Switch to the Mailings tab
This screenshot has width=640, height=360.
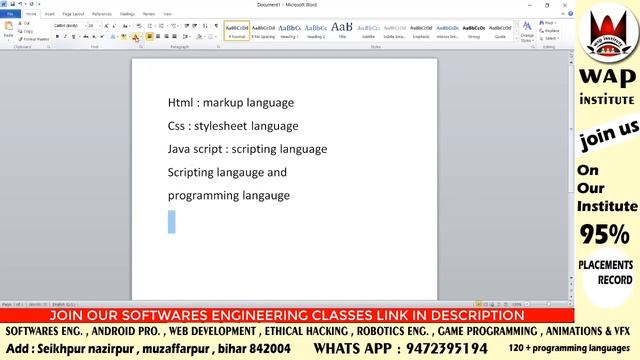click(x=127, y=14)
